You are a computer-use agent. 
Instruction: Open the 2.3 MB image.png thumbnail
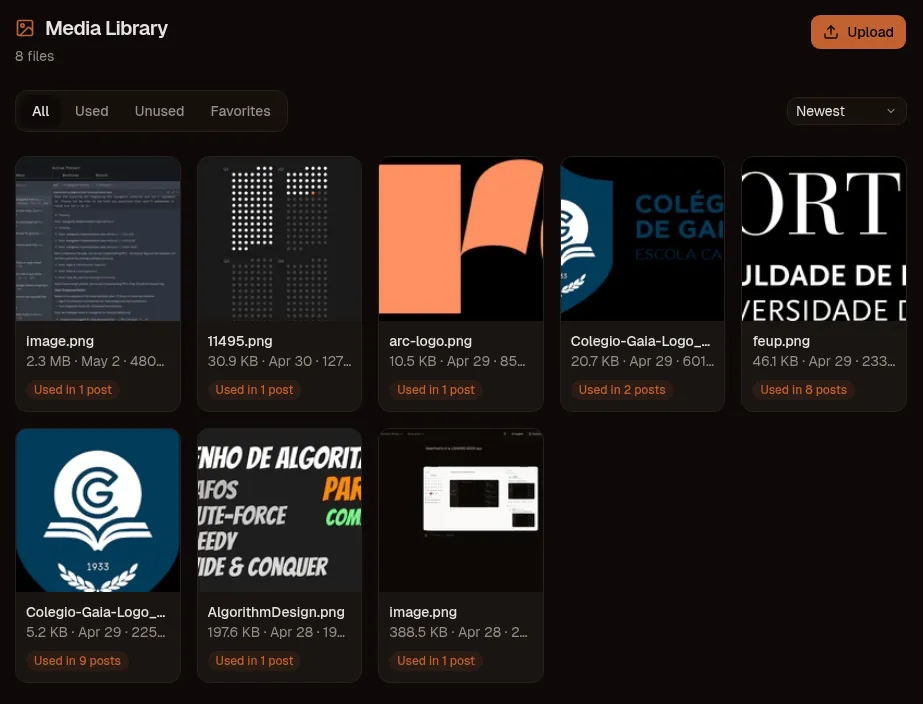point(98,239)
